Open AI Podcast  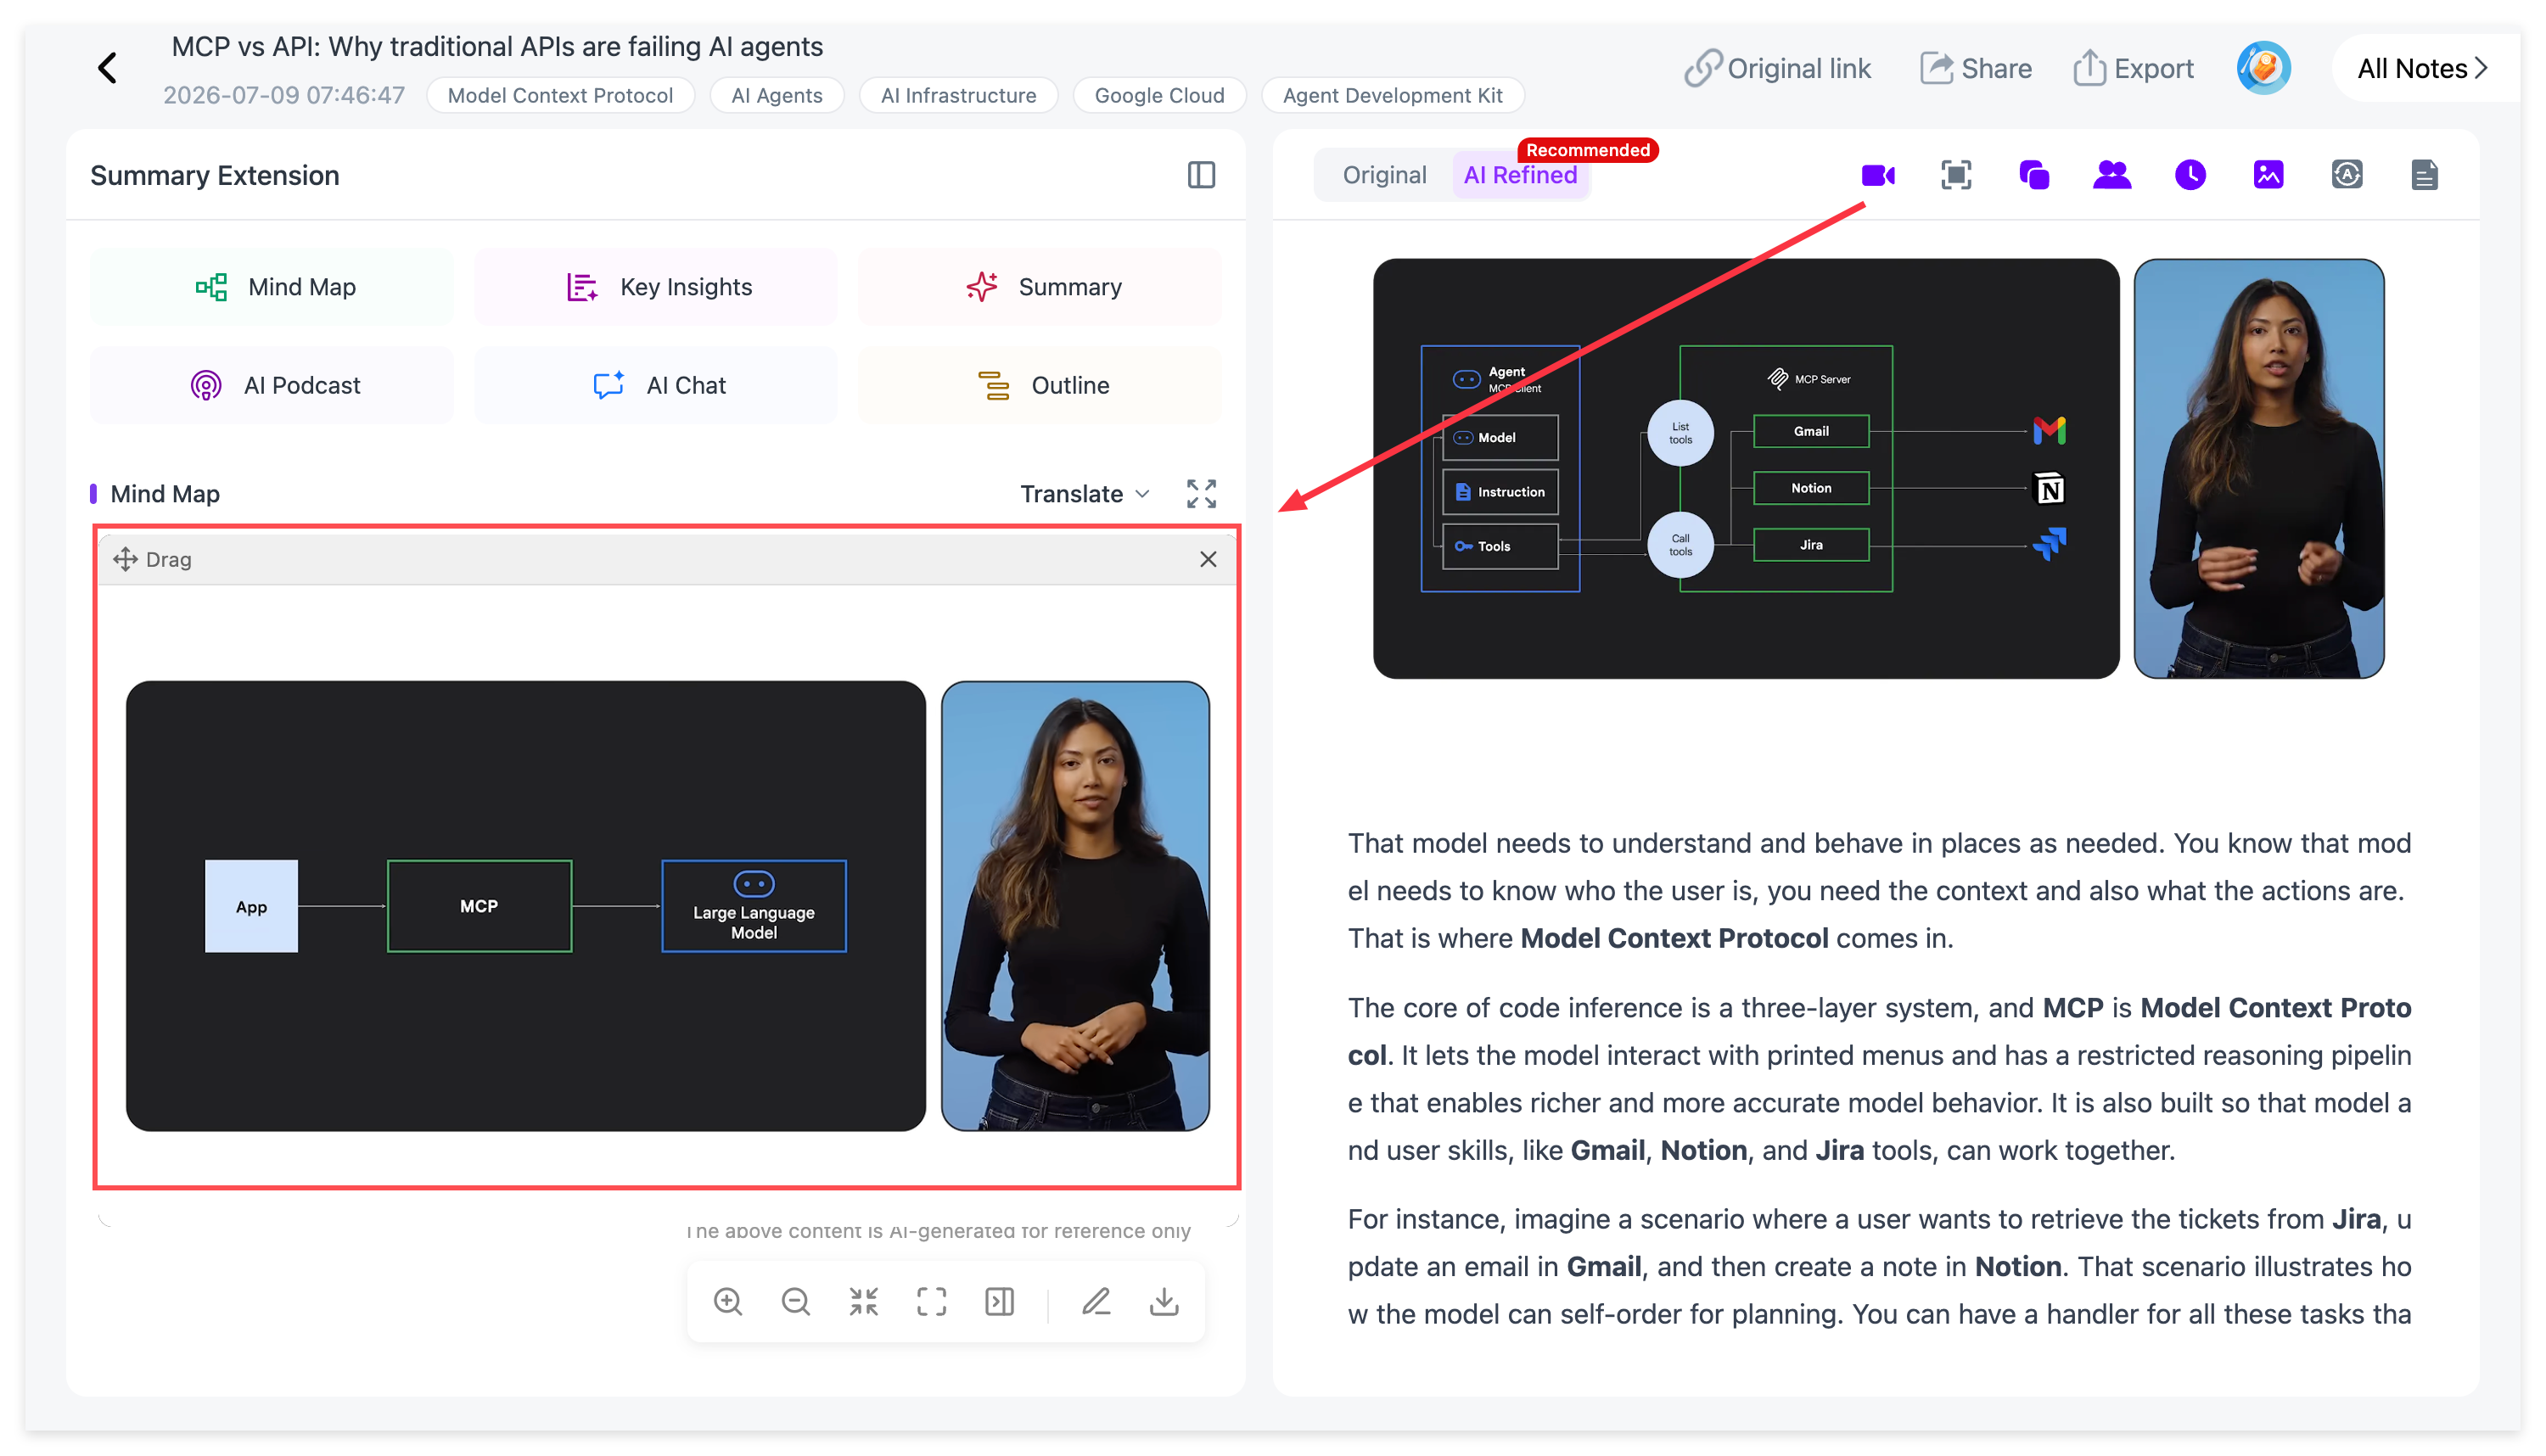(x=272, y=385)
